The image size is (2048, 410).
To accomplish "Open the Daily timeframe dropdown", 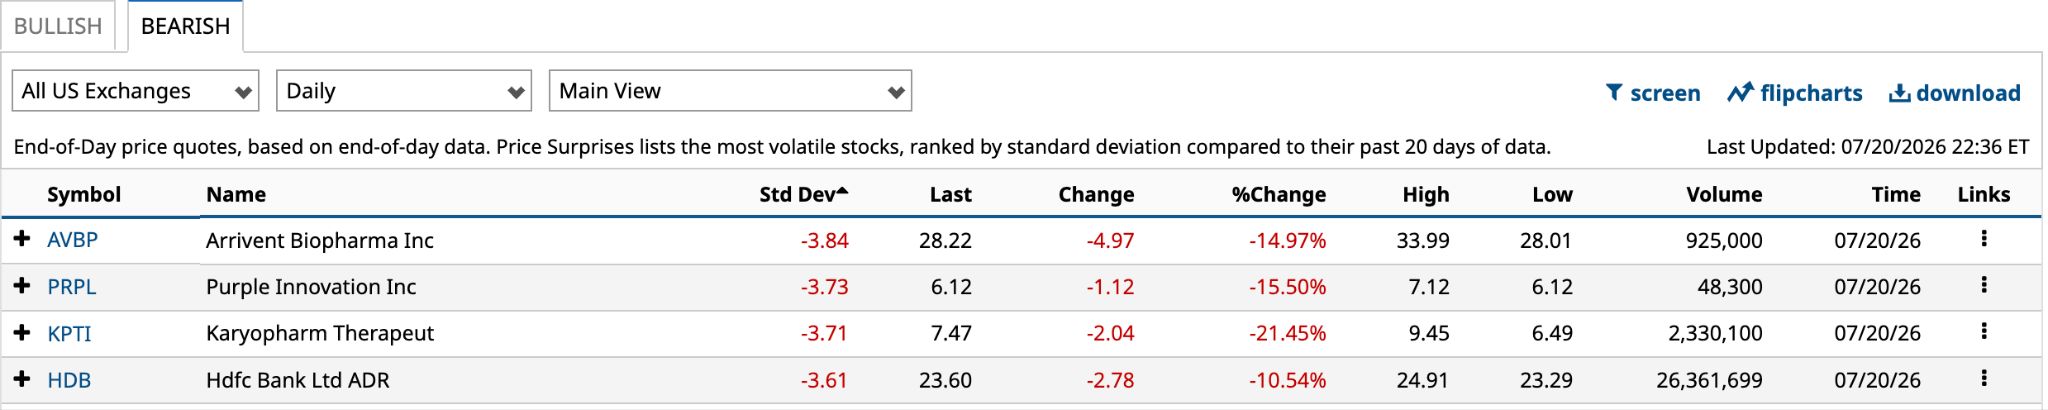I will click(x=403, y=91).
